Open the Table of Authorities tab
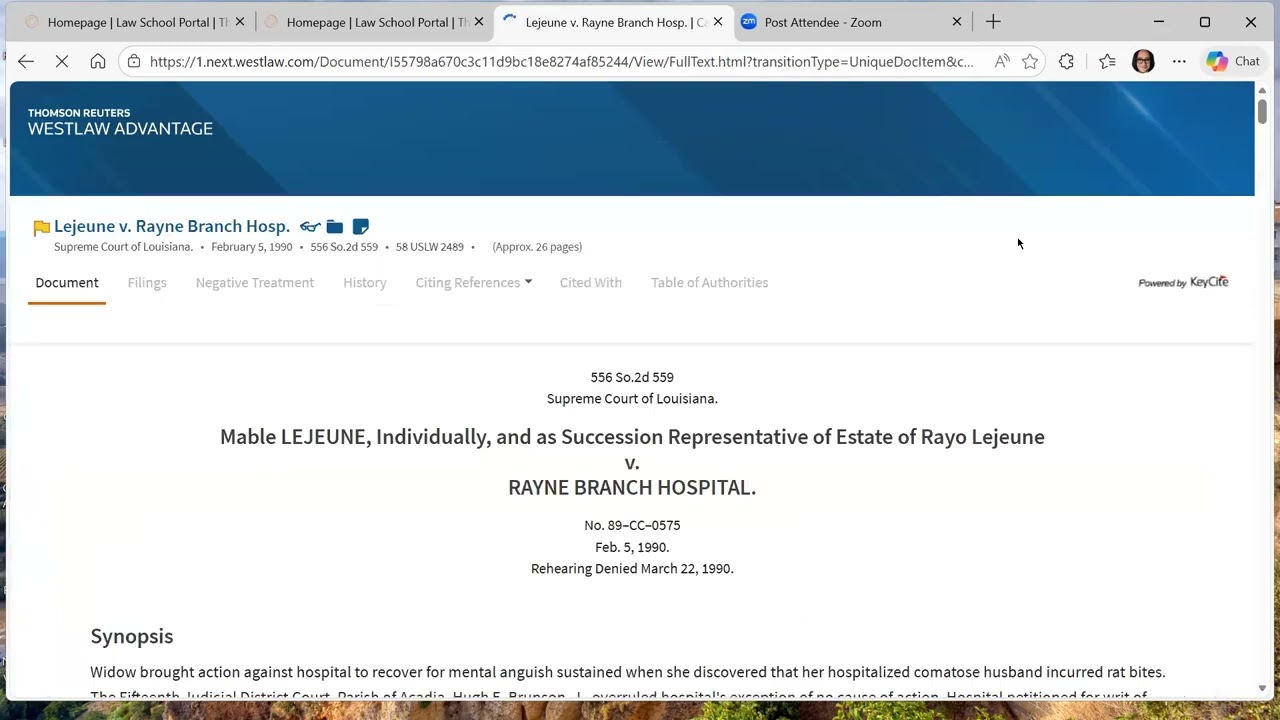This screenshot has height=720, width=1280. (710, 283)
